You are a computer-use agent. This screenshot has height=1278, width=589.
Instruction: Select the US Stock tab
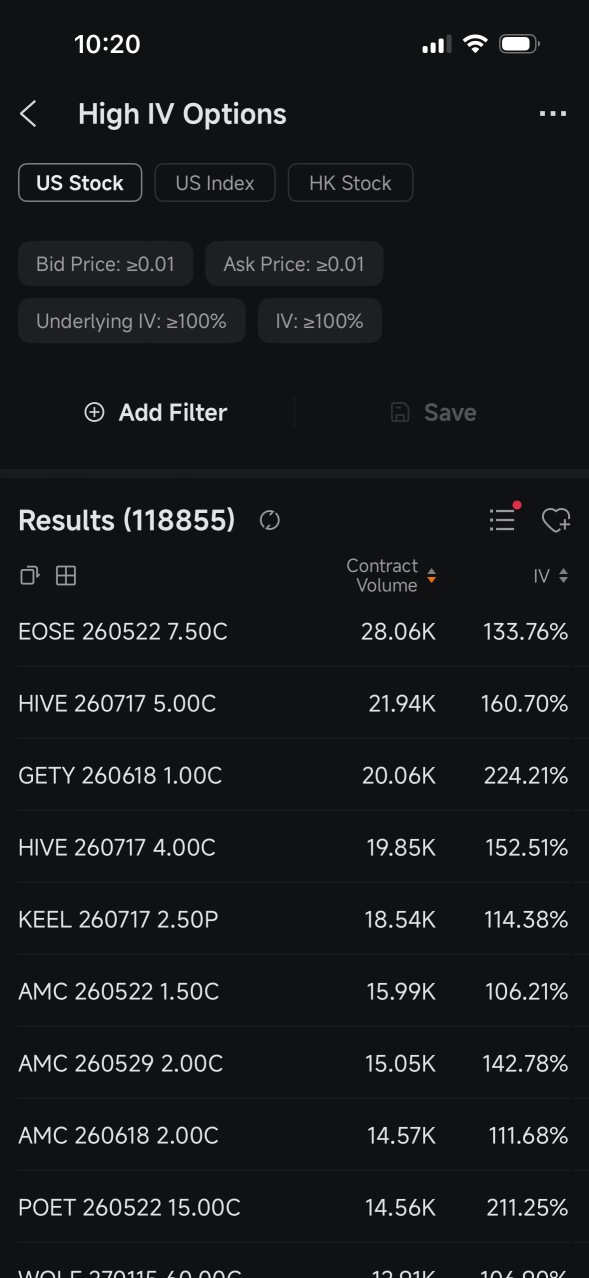point(80,183)
